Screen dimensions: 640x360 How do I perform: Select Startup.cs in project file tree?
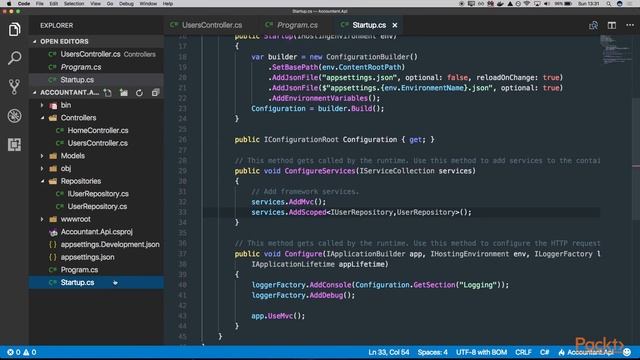point(96,282)
